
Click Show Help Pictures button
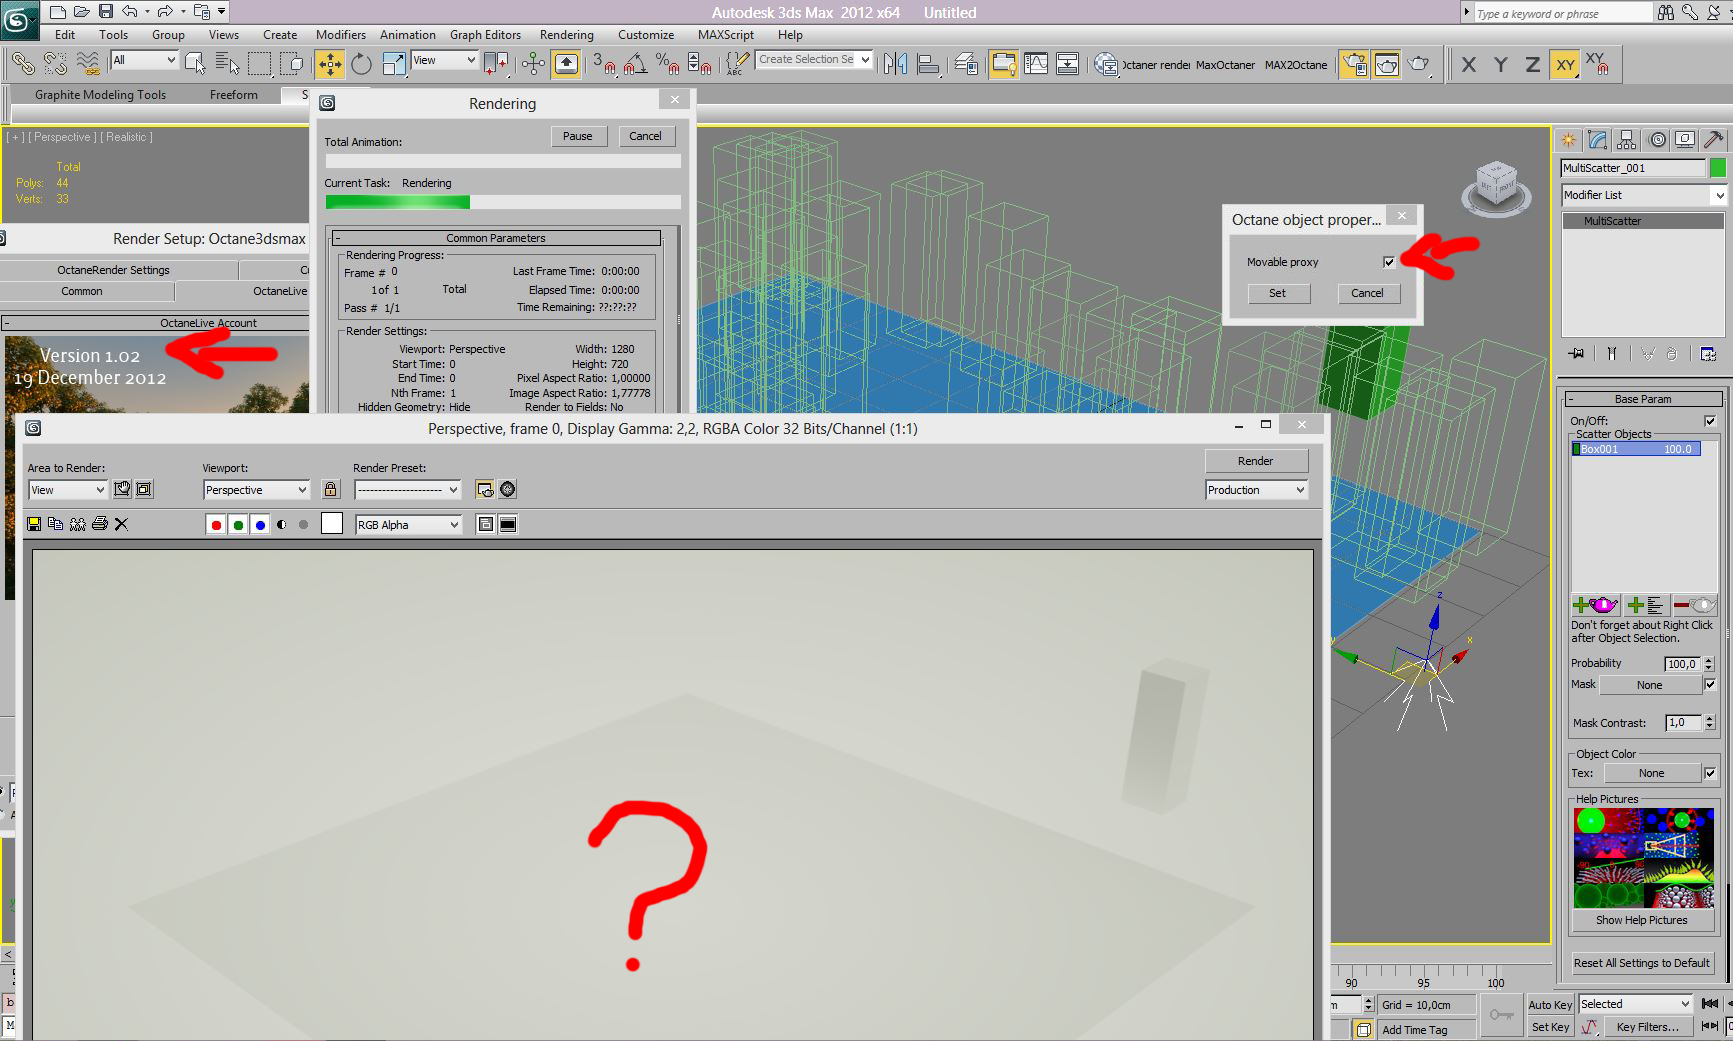coord(1641,920)
